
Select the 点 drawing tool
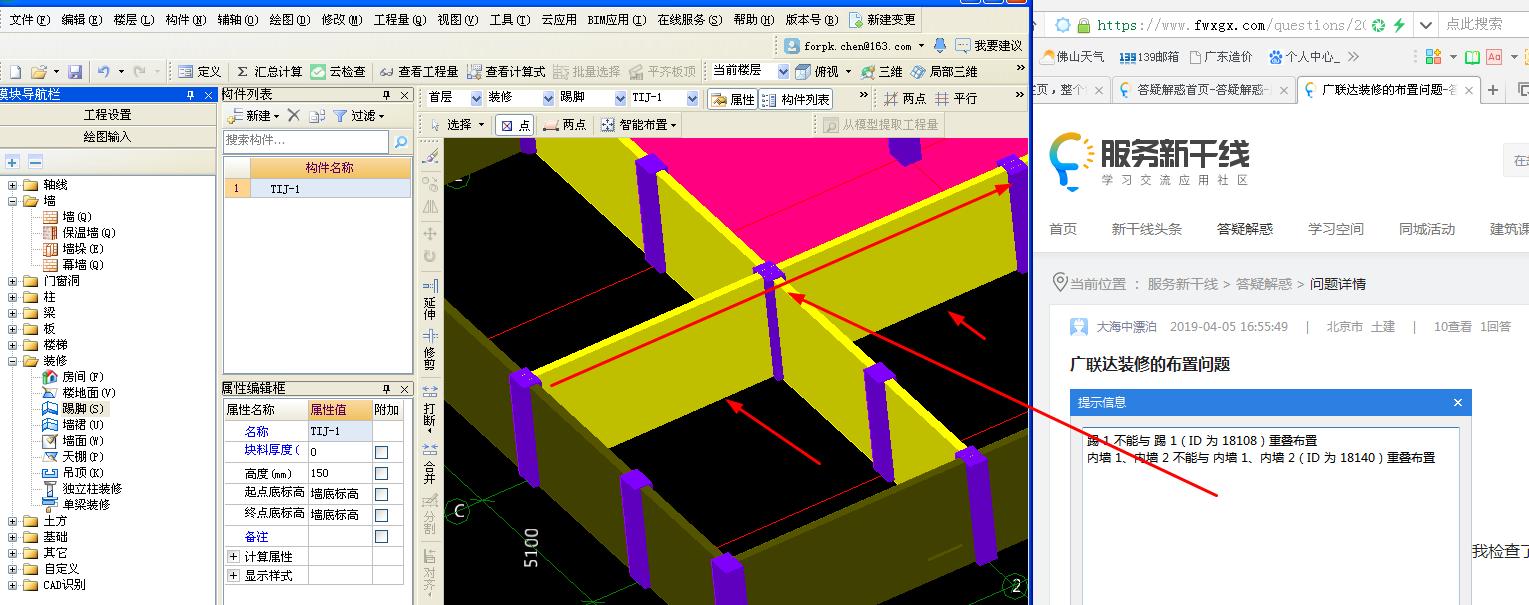click(x=515, y=125)
